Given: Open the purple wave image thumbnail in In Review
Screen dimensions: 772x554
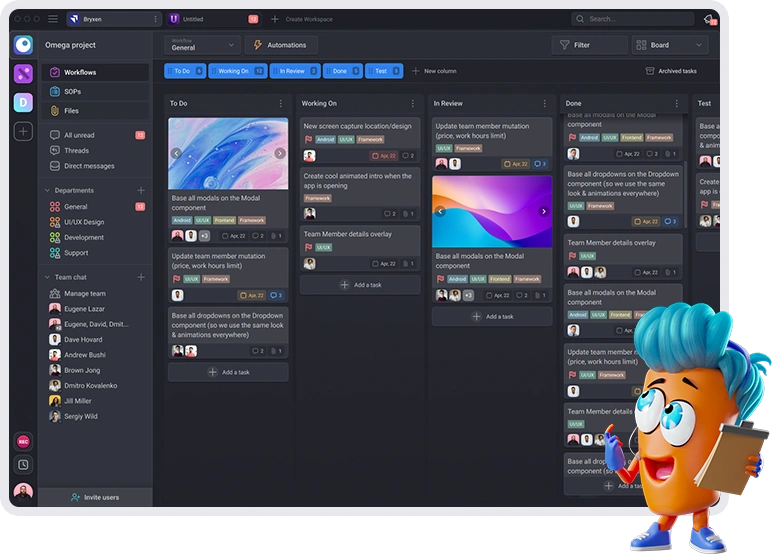Looking at the screenshot, I should click(492, 211).
